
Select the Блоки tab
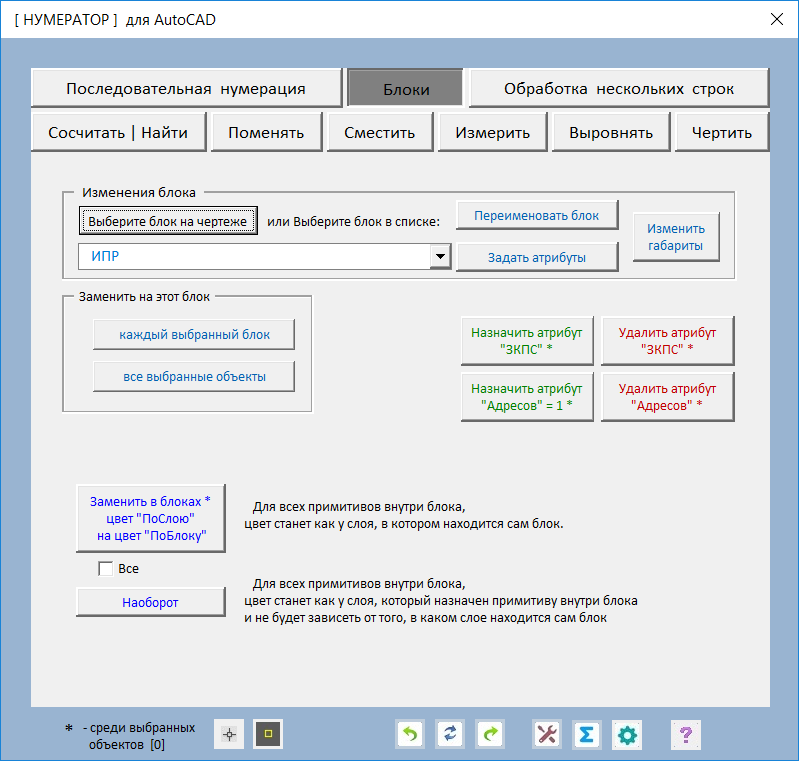[406, 89]
